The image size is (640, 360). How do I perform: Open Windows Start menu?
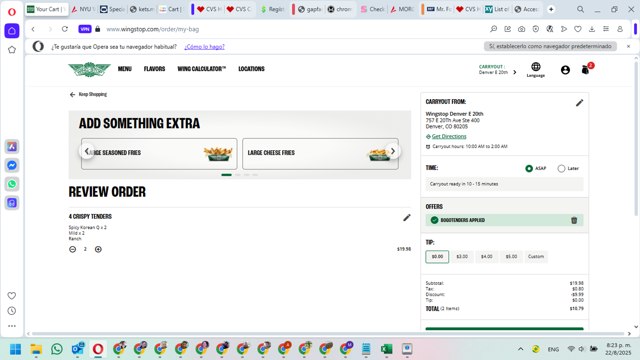[x=16, y=349]
